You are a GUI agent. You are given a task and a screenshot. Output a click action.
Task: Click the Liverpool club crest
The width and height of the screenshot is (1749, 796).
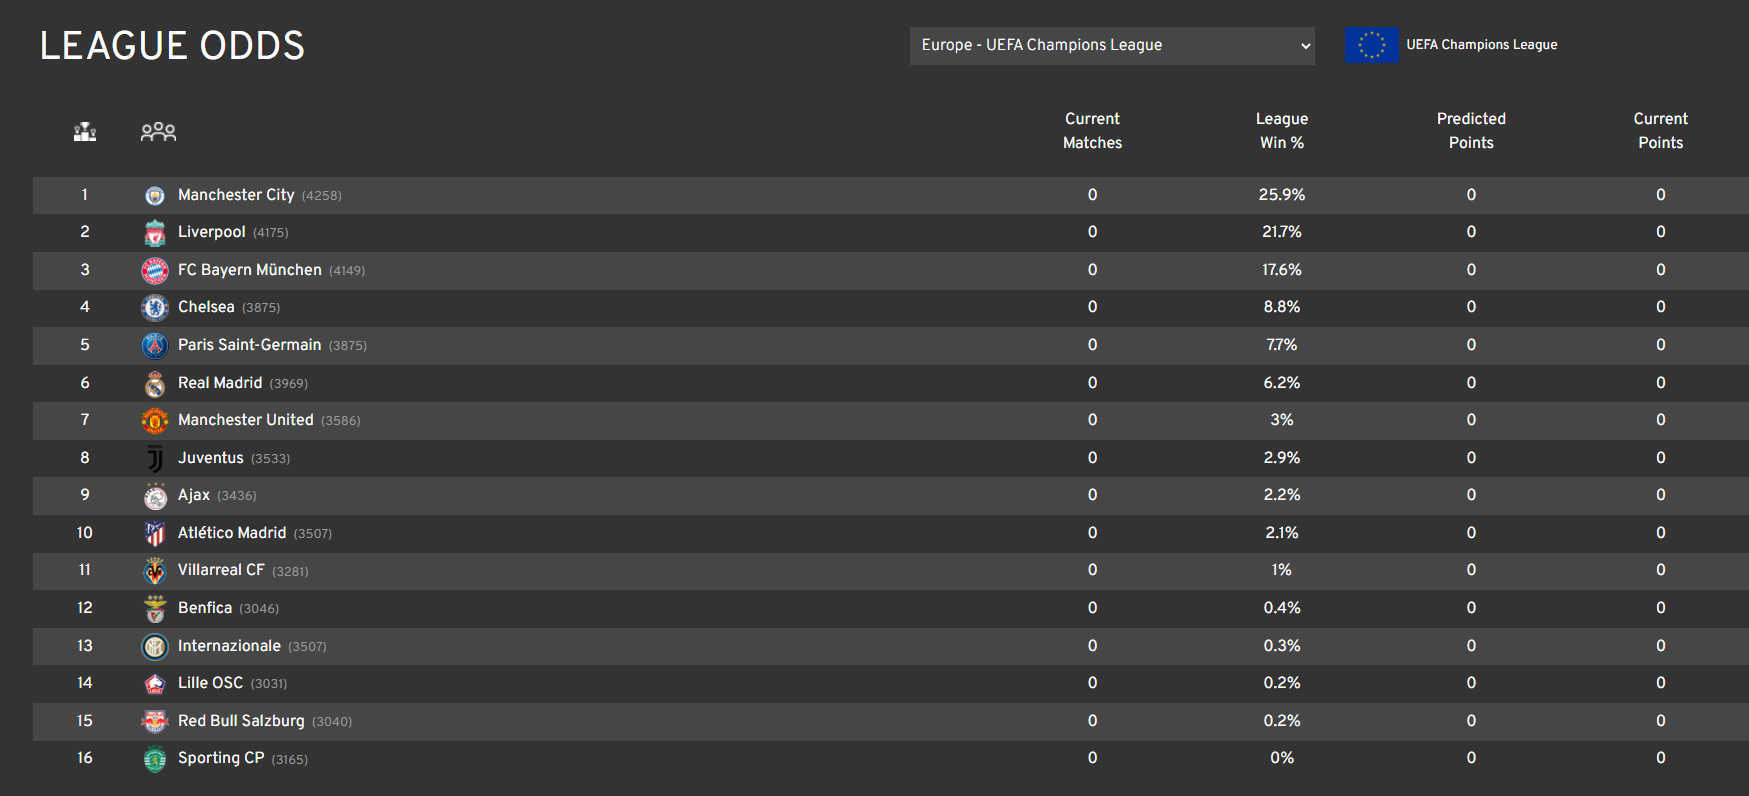click(x=154, y=233)
